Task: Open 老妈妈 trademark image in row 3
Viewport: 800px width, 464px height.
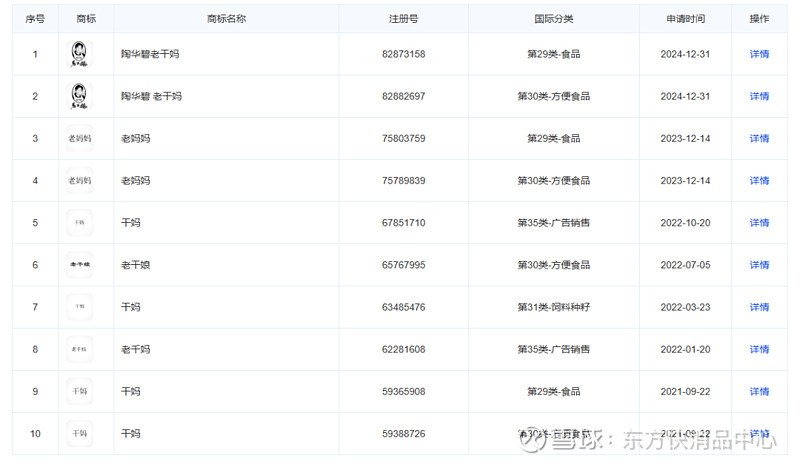Action: pyautogui.click(x=79, y=138)
